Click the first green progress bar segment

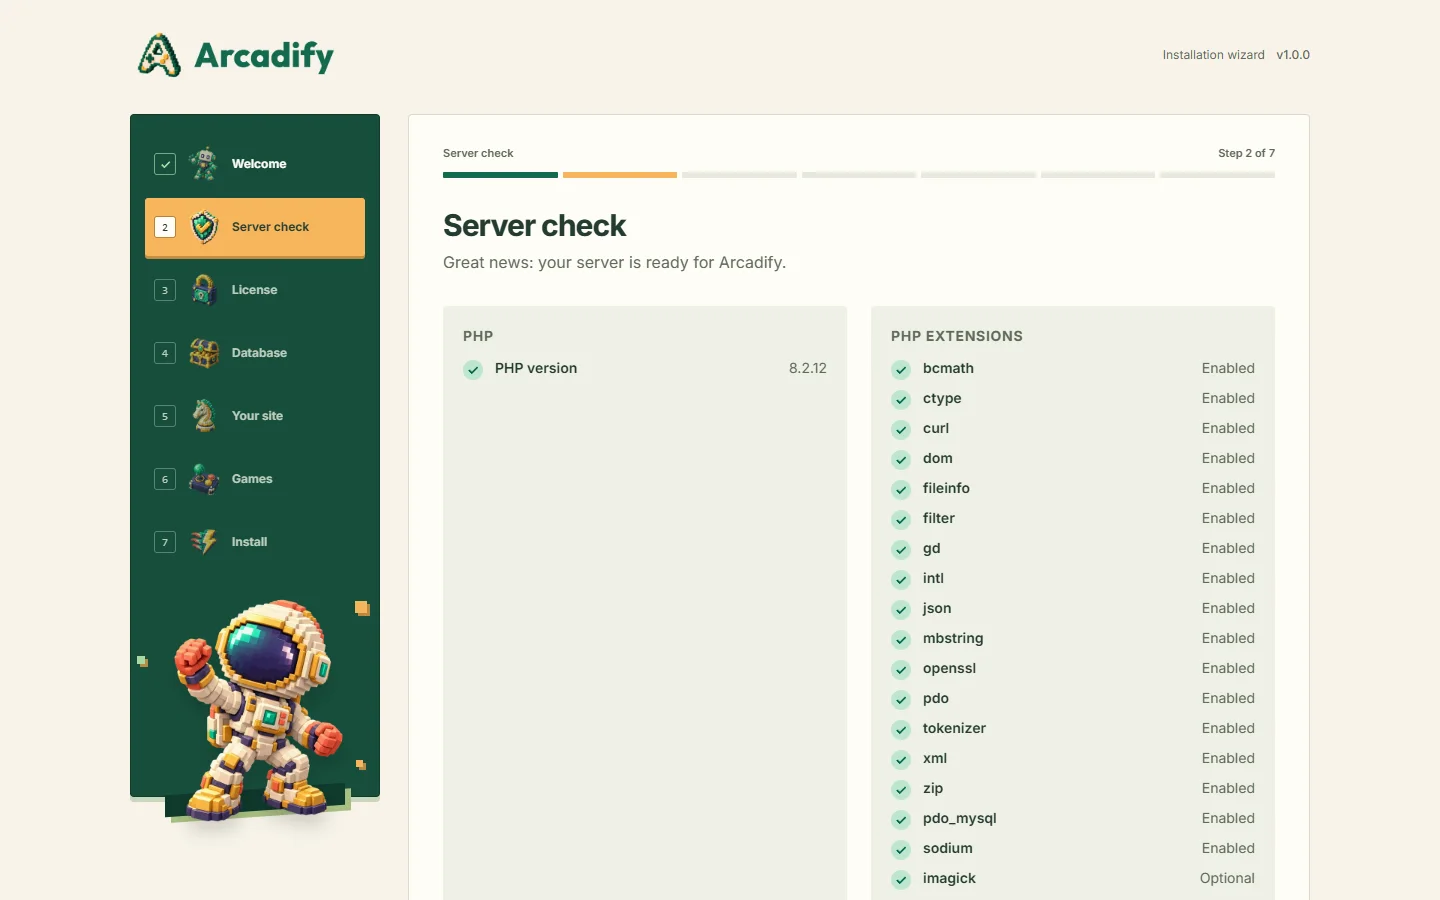(500, 175)
